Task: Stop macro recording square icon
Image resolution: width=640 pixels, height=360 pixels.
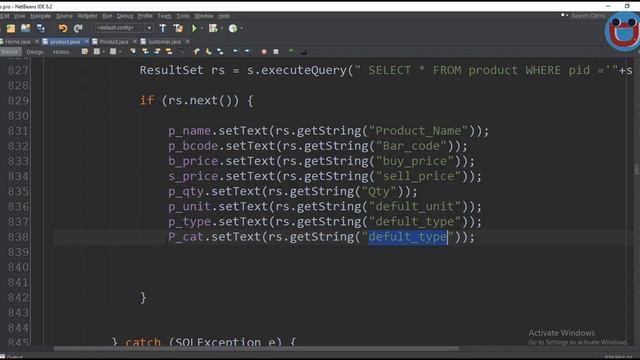Action: tap(276, 52)
